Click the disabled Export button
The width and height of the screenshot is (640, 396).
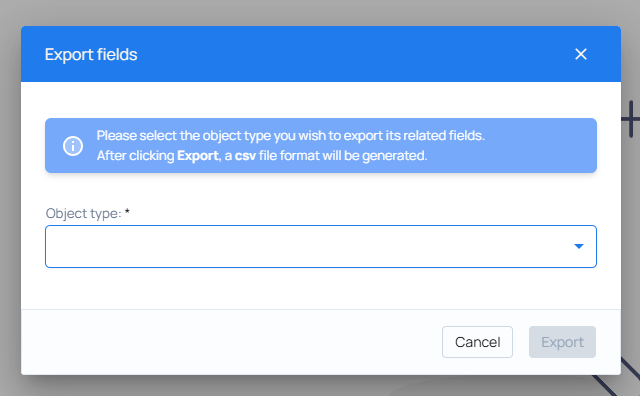(562, 342)
